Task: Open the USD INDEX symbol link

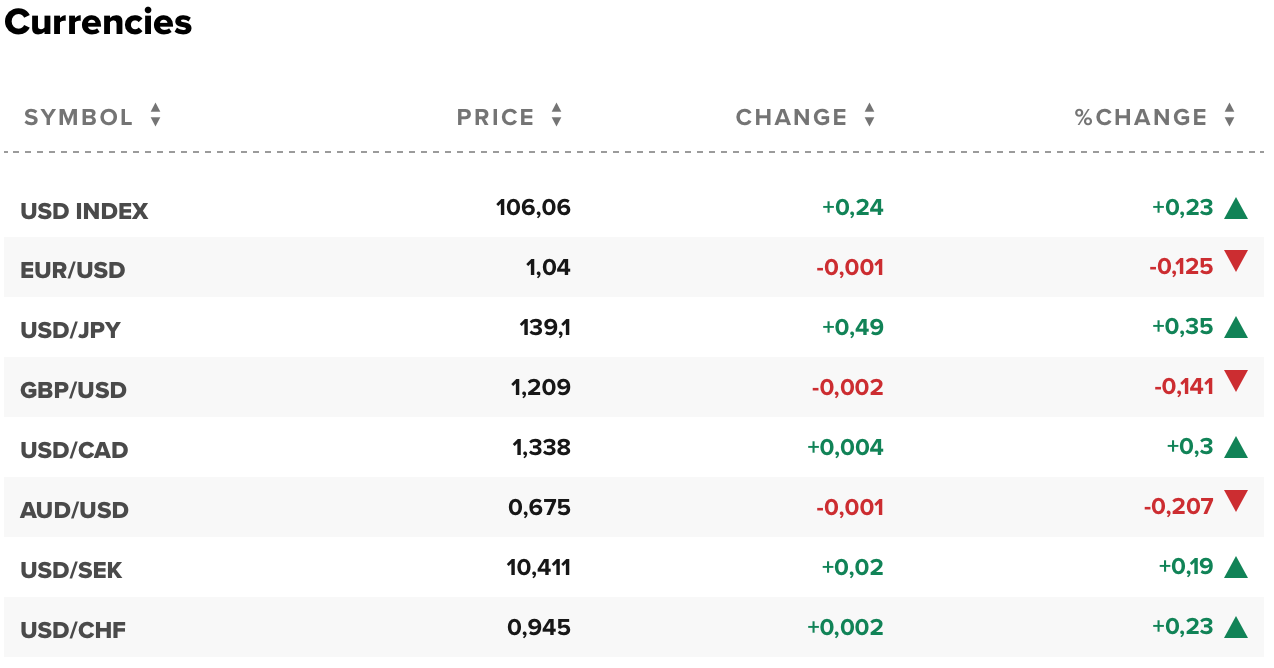Action: [x=84, y=211]
